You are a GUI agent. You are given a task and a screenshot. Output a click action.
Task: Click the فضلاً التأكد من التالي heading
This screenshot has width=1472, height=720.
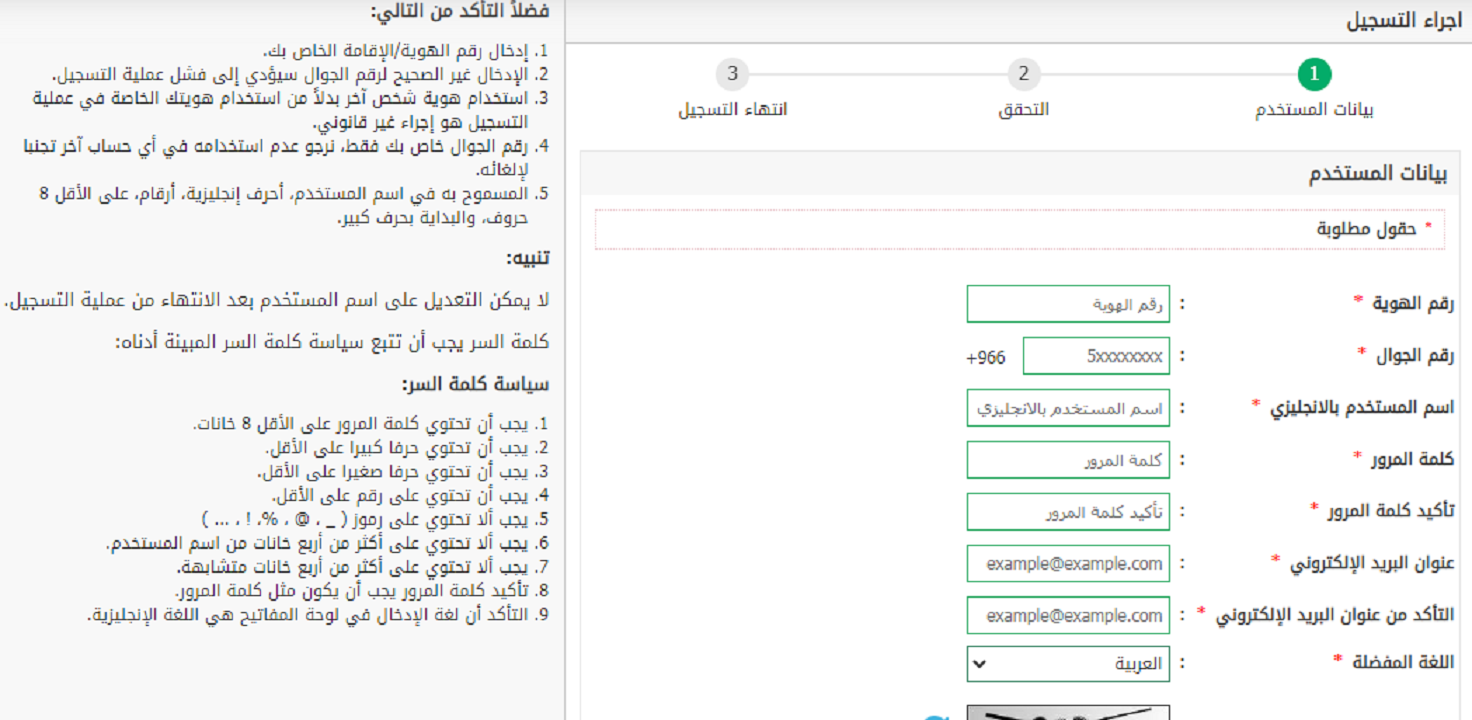click(x=459, y=12)
